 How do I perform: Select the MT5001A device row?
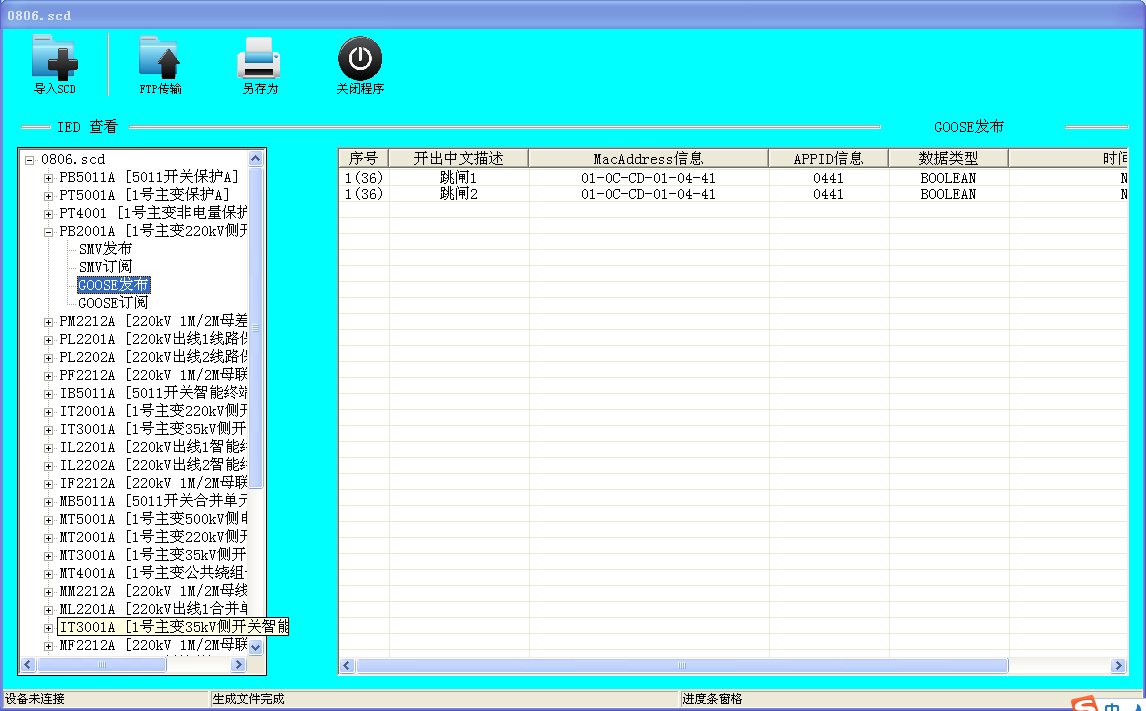[x=153, y=519]
